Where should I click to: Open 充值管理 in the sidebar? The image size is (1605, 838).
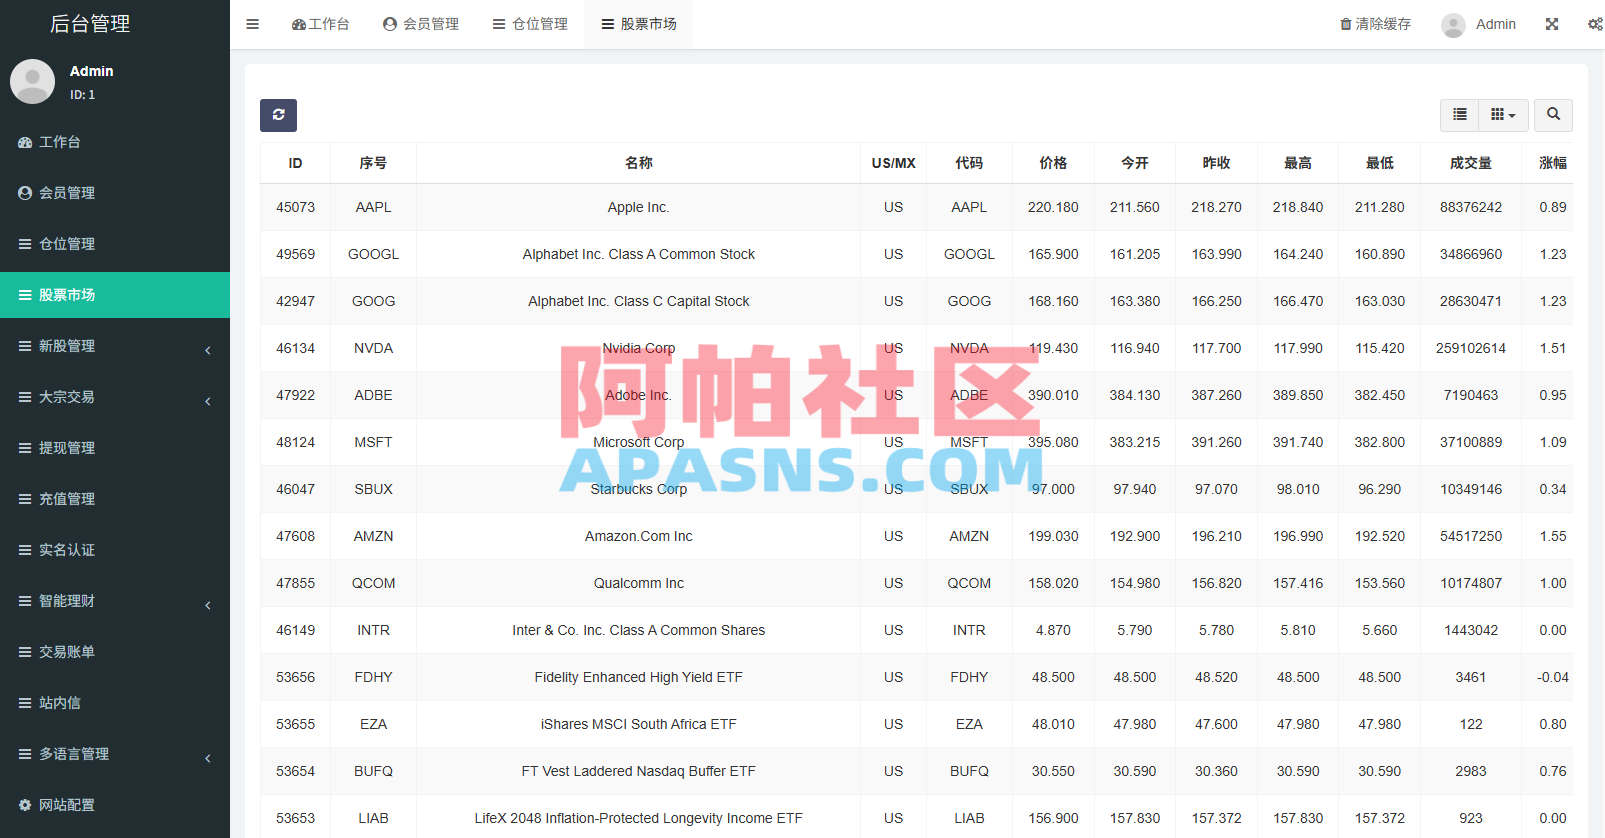tap(115, 499)
